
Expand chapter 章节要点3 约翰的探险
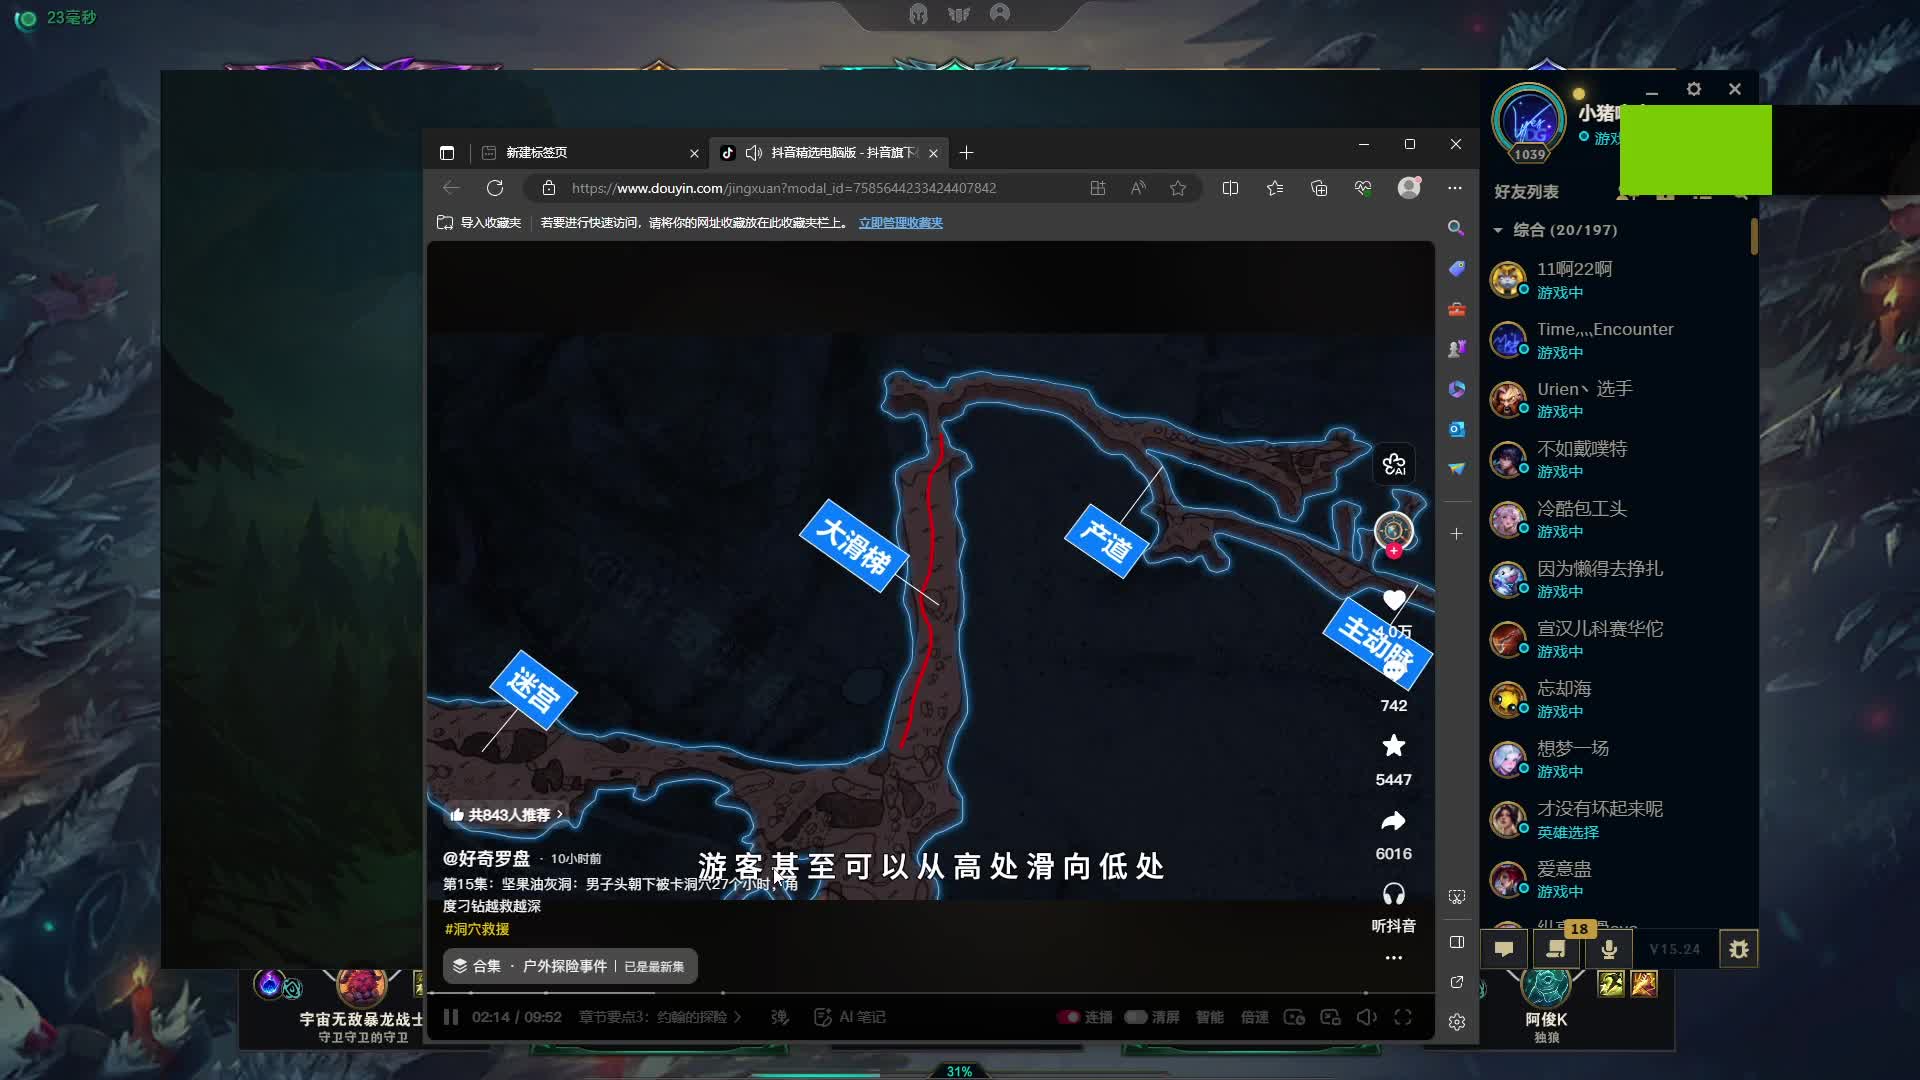(x=660, y=1017)
